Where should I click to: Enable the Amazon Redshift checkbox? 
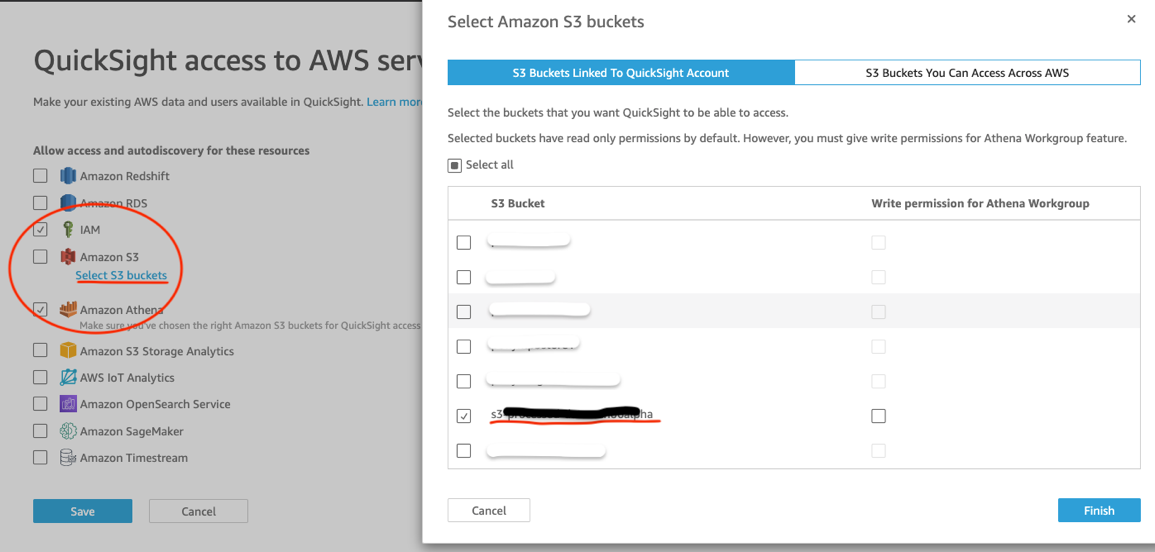41,176
